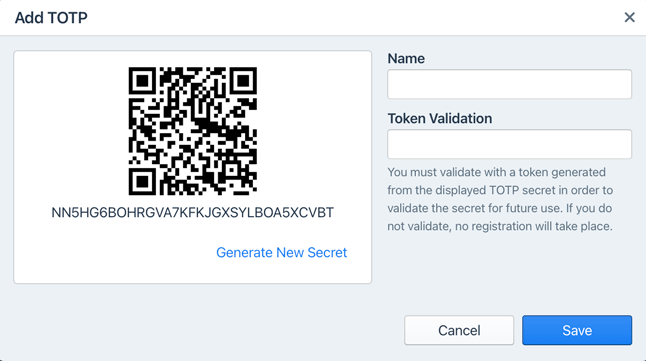The image size is (646, 361).
Task: Click the QR code's top-right finder square
Action: (x=243, y=81)
